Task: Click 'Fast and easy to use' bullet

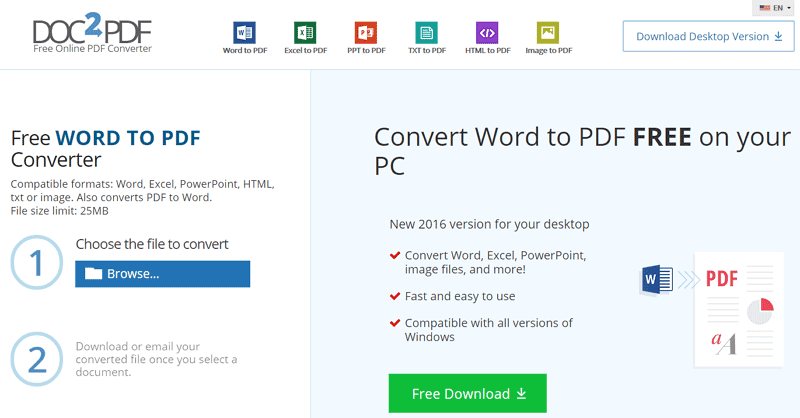Action: click(x=460, y=296)
